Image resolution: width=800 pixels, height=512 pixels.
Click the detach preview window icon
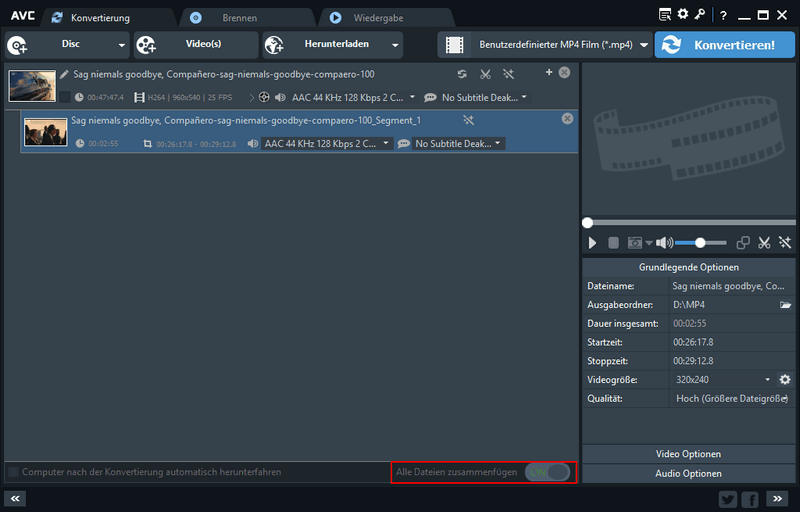tap(743, 243)
